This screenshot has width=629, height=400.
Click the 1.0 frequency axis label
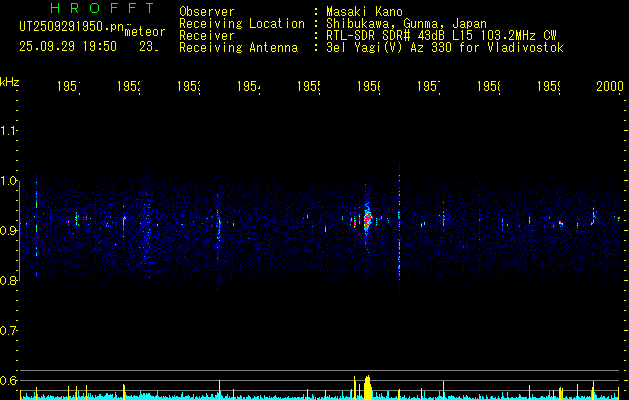pyautogui.click(x=8, y=181)
